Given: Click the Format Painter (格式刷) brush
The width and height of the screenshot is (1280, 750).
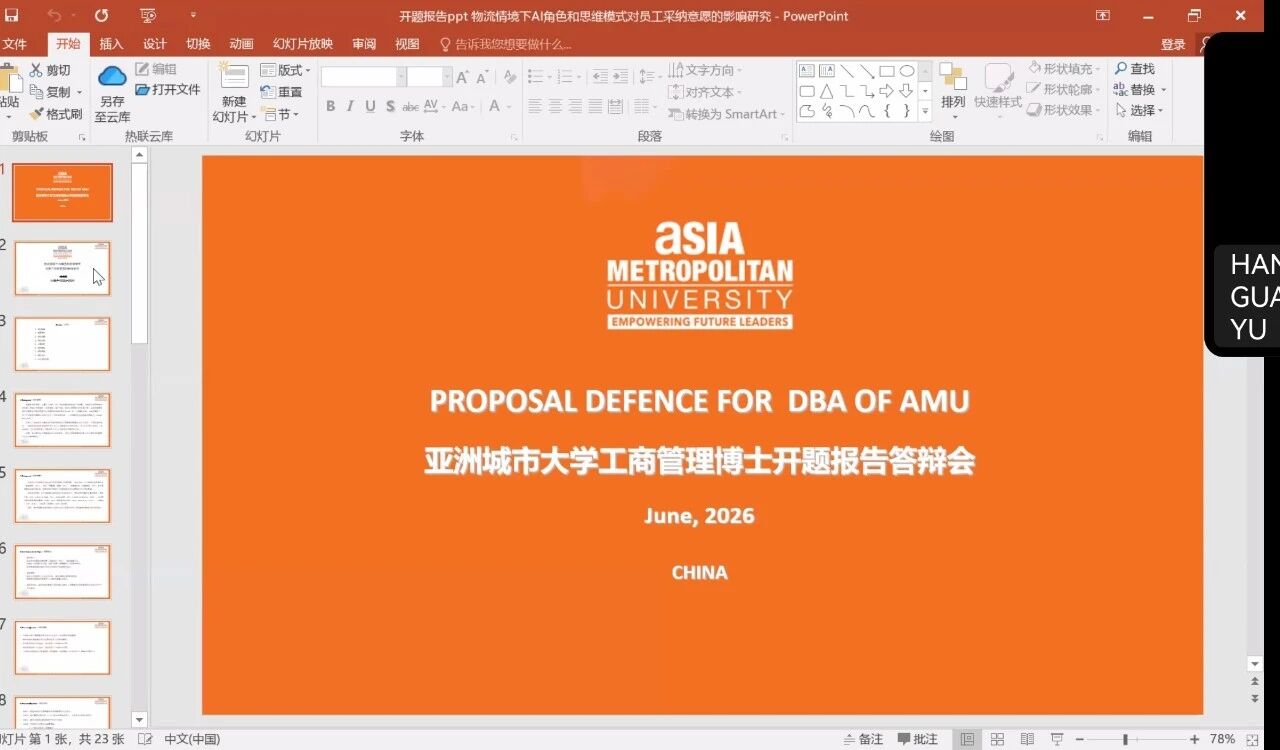Looking at the screenshot, I should tap(56, 114).
